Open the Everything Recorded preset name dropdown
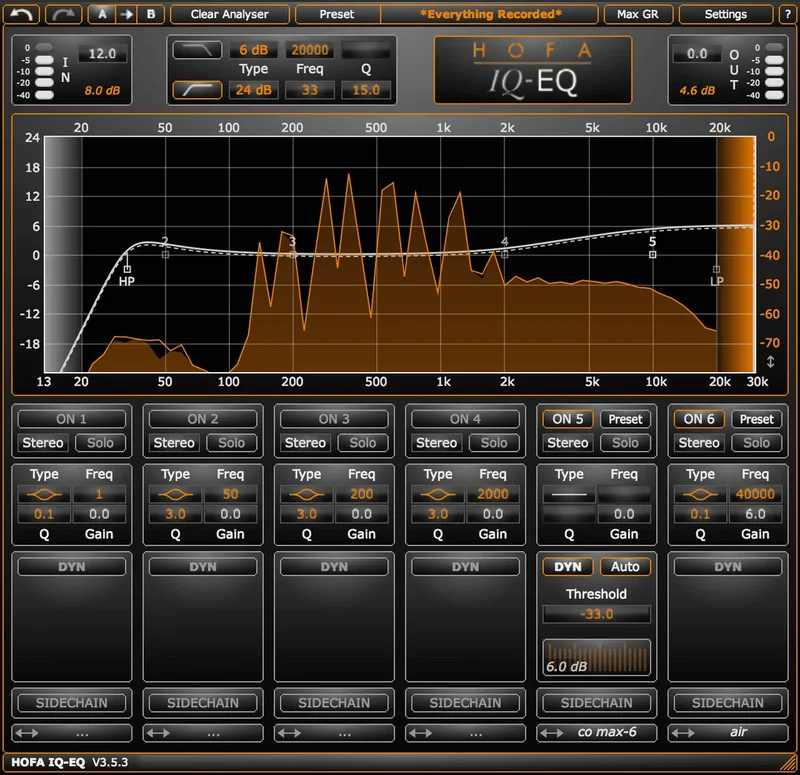800x775 pixels. [x=490, y=14]
